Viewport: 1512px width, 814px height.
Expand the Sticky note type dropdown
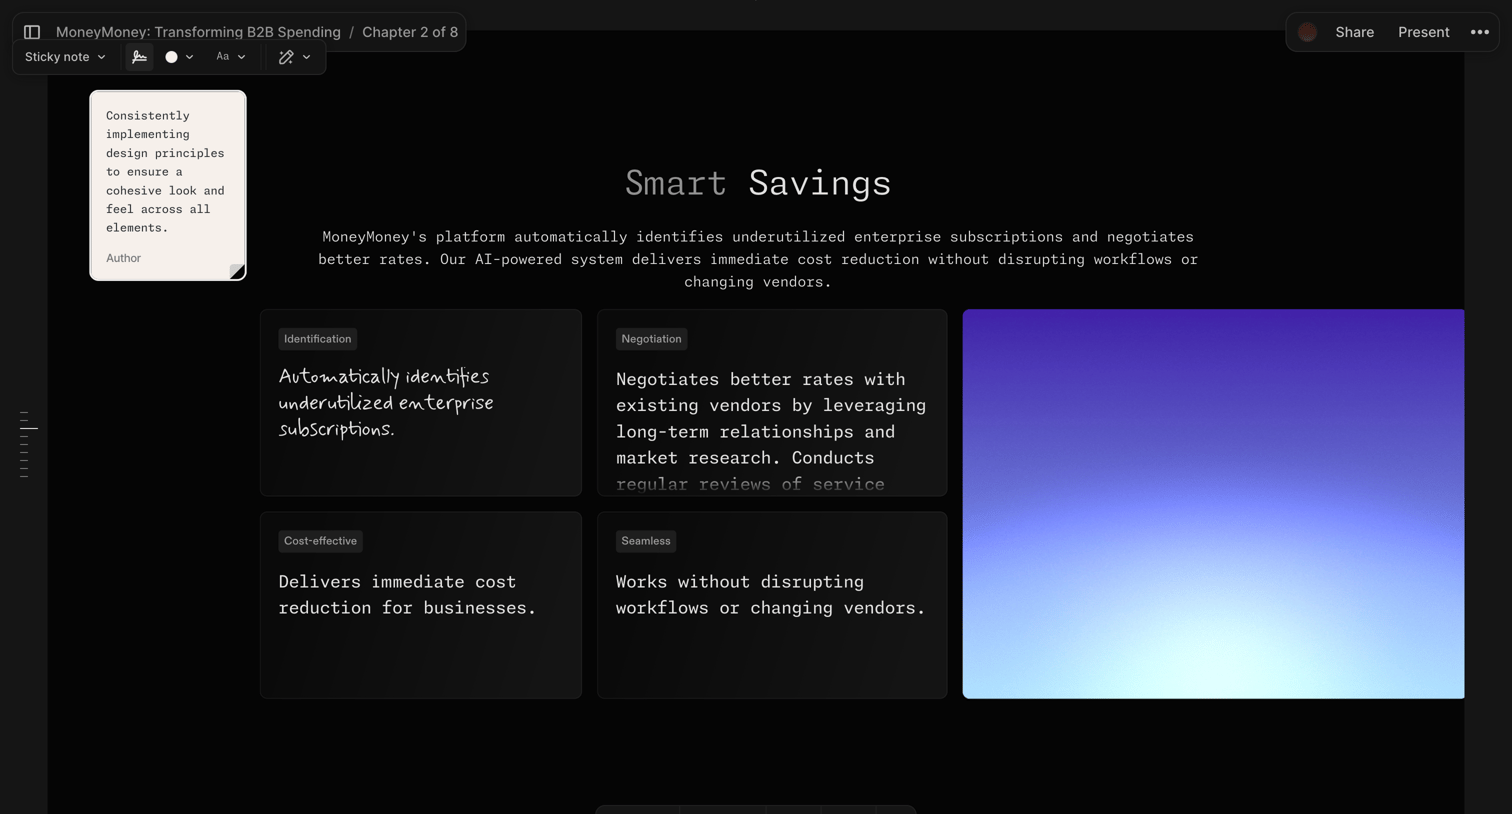coord(65,57)
